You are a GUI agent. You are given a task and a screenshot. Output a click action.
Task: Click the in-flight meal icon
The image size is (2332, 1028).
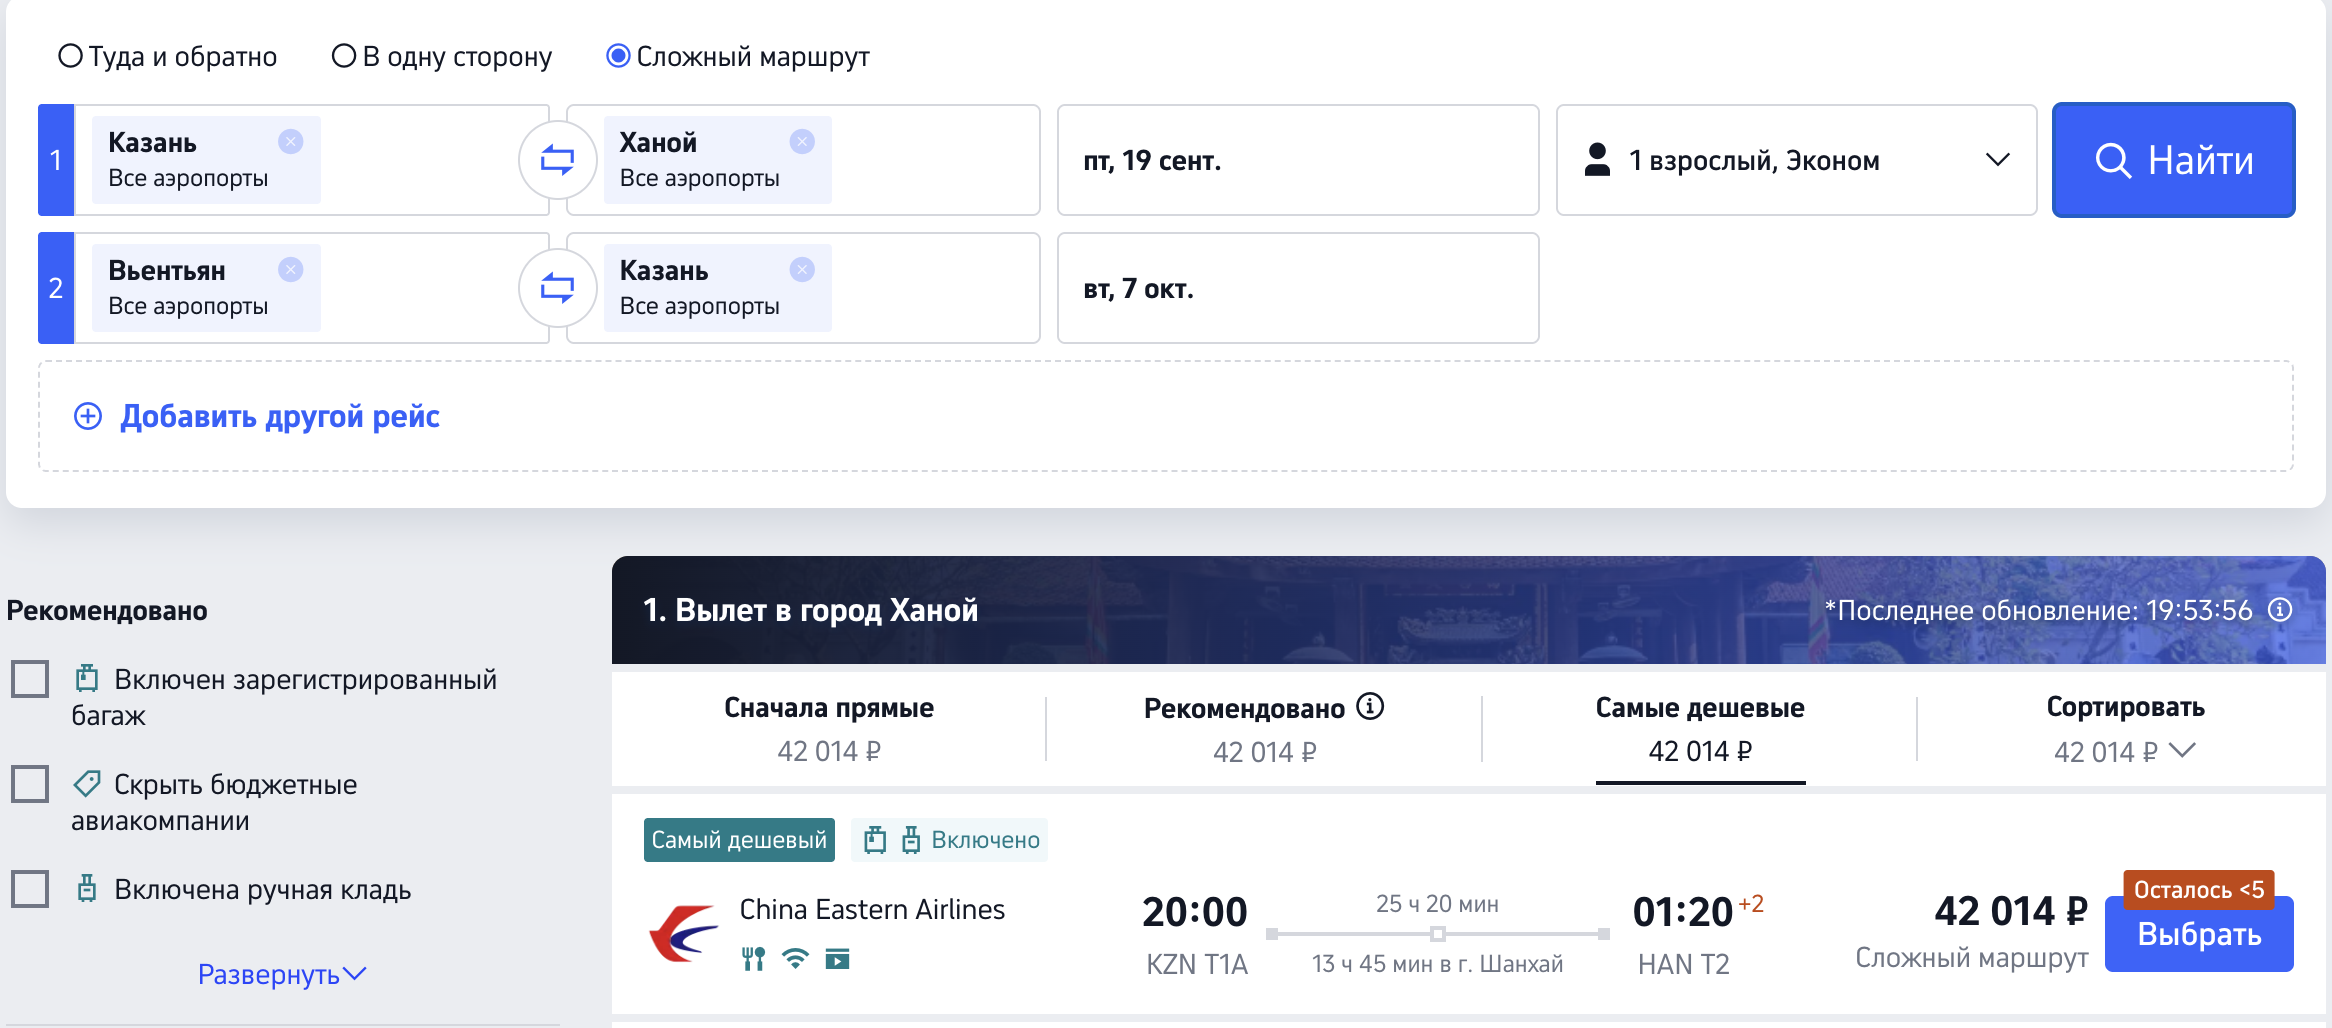click(x=754, y=959)
